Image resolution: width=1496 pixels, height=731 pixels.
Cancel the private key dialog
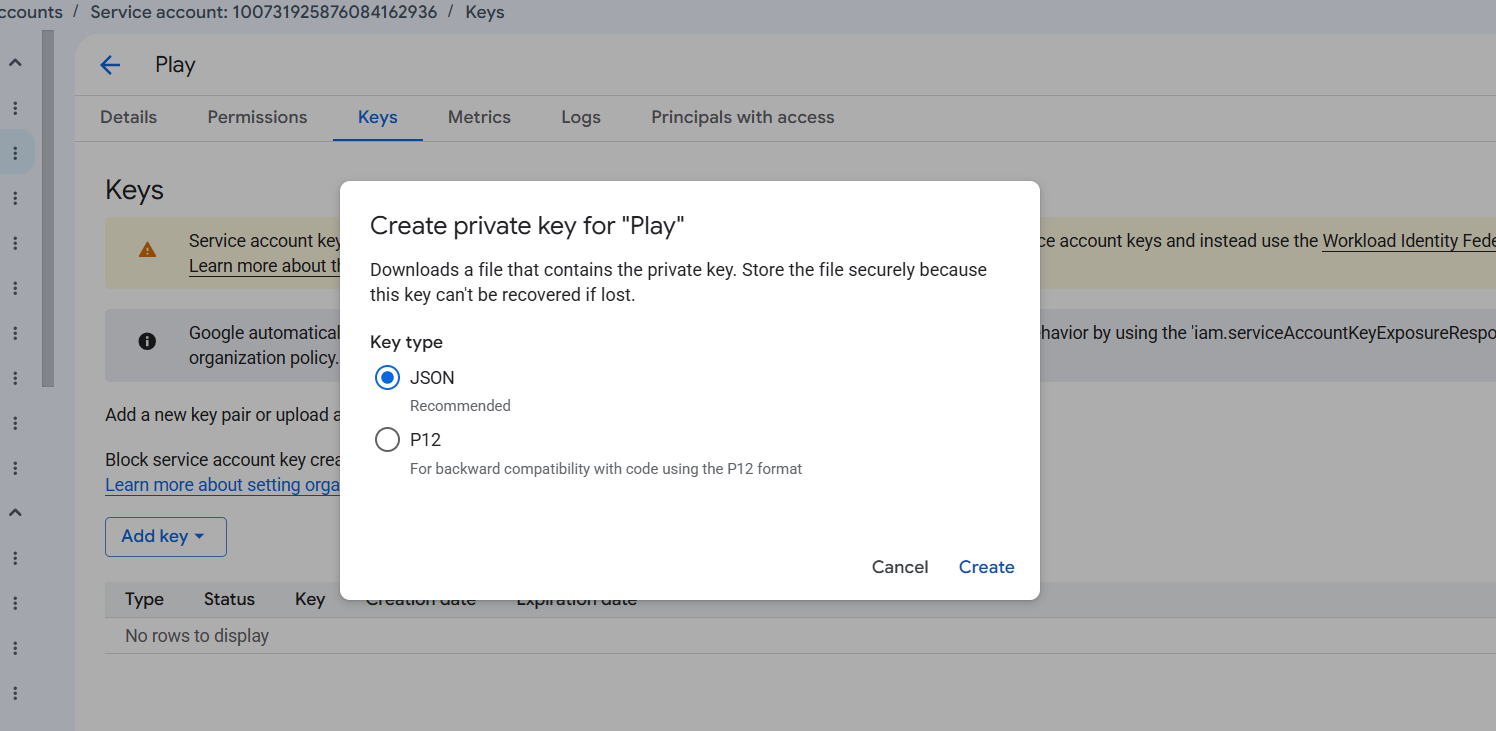click(x=900, y=567)
